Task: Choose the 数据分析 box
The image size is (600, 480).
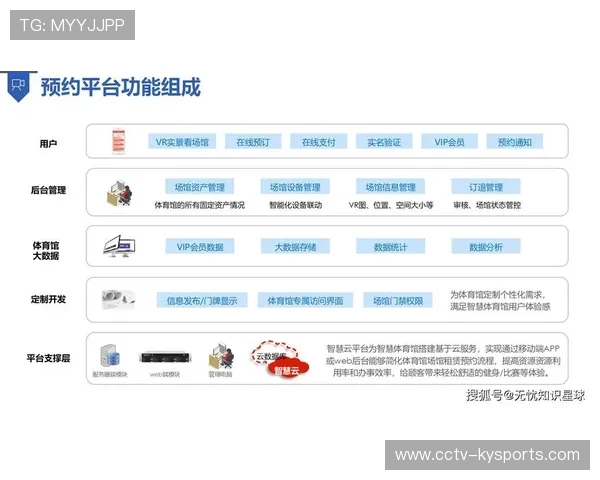Action: tap(486, 247)
